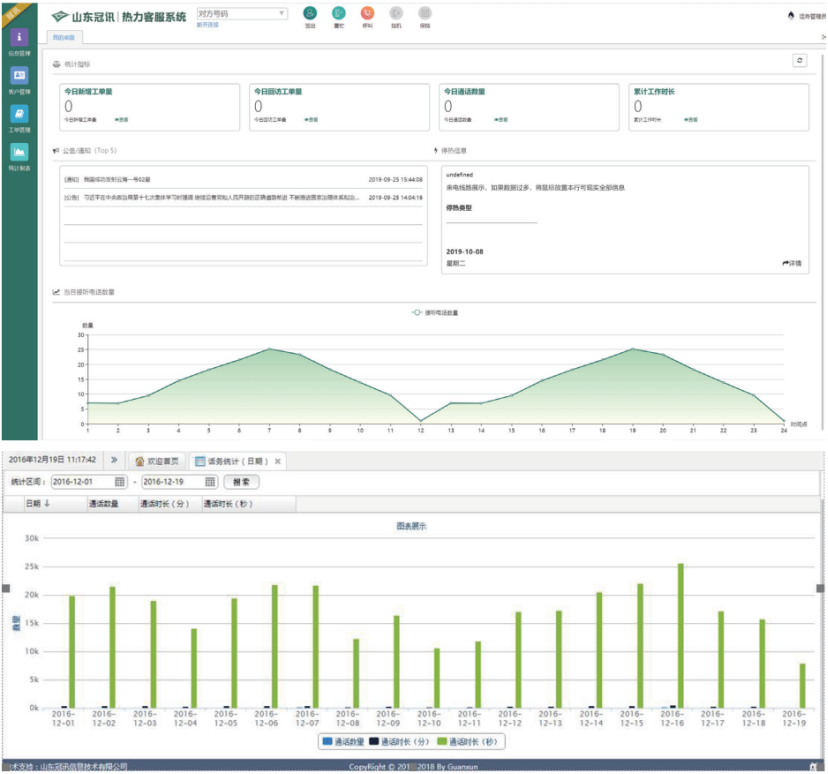Click the grey handle on chart's left edge
828x774 pixels.
(x=6, y=588)
